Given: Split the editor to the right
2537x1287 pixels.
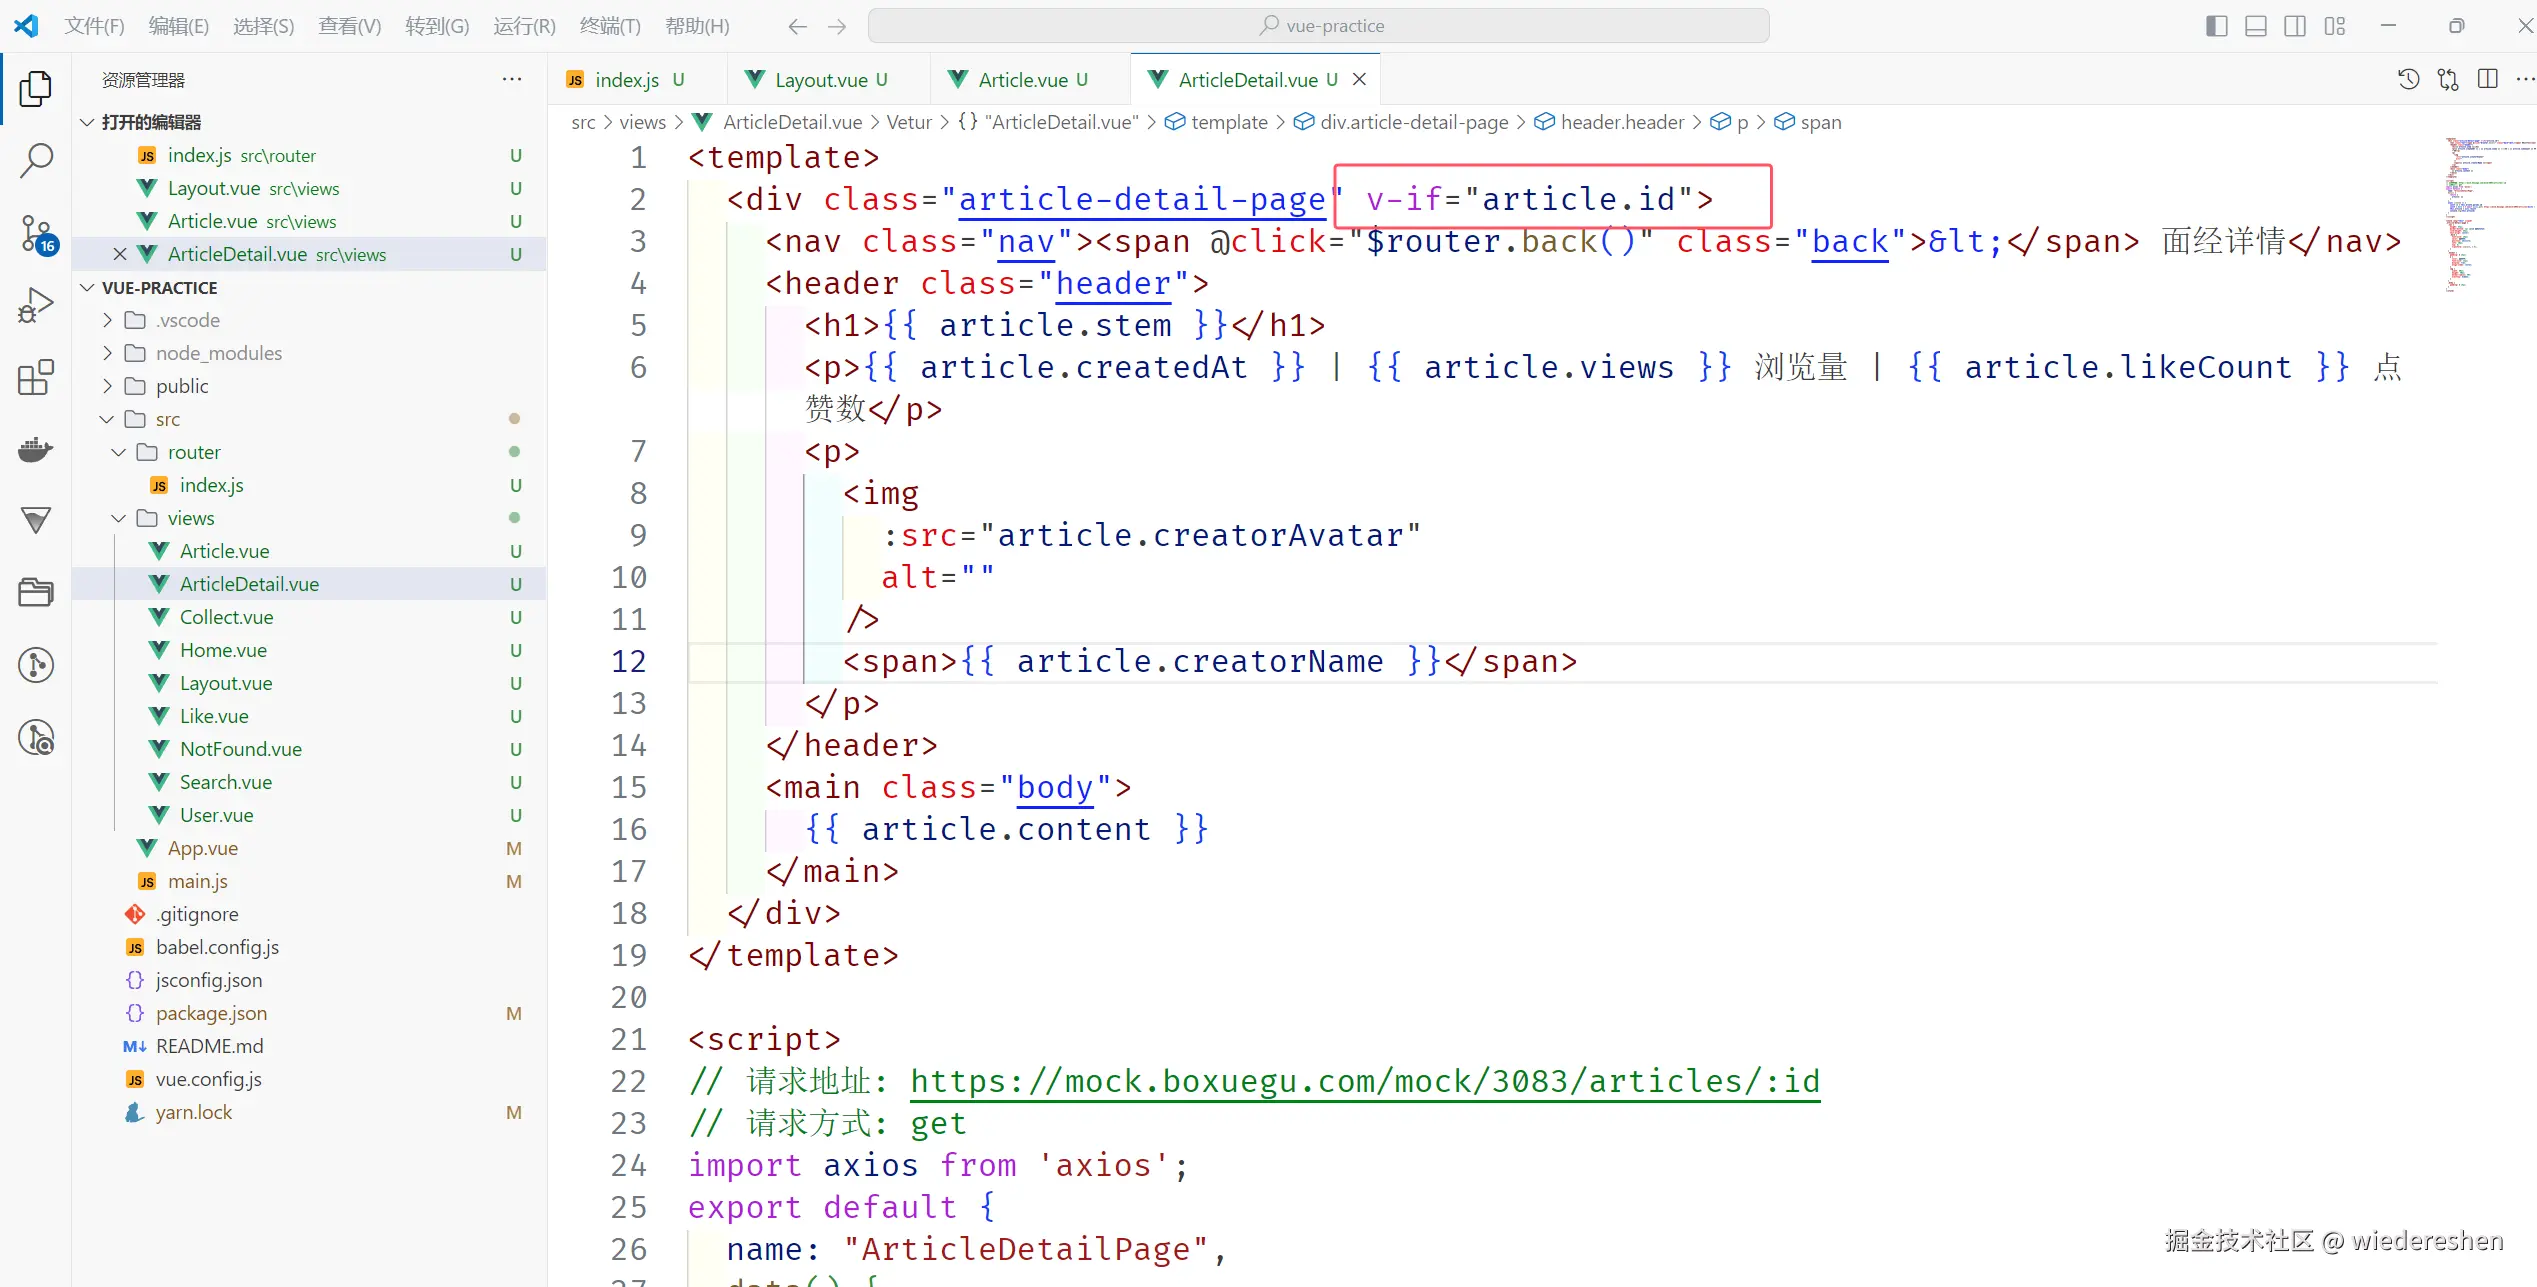Looking at the screenshot, I should [2487, 80].
